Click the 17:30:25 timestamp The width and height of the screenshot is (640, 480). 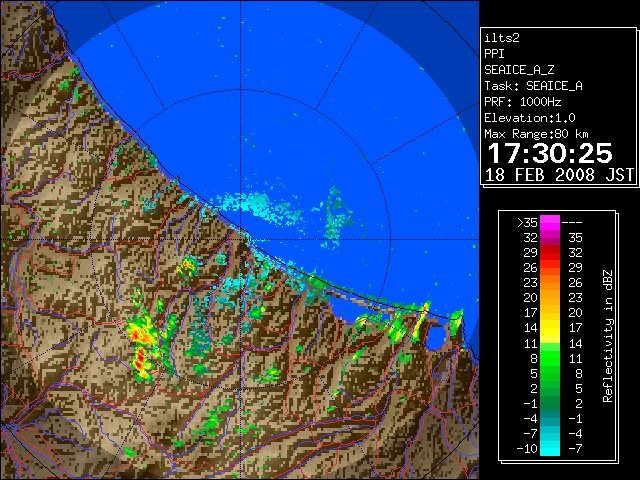tap(550, 153)
